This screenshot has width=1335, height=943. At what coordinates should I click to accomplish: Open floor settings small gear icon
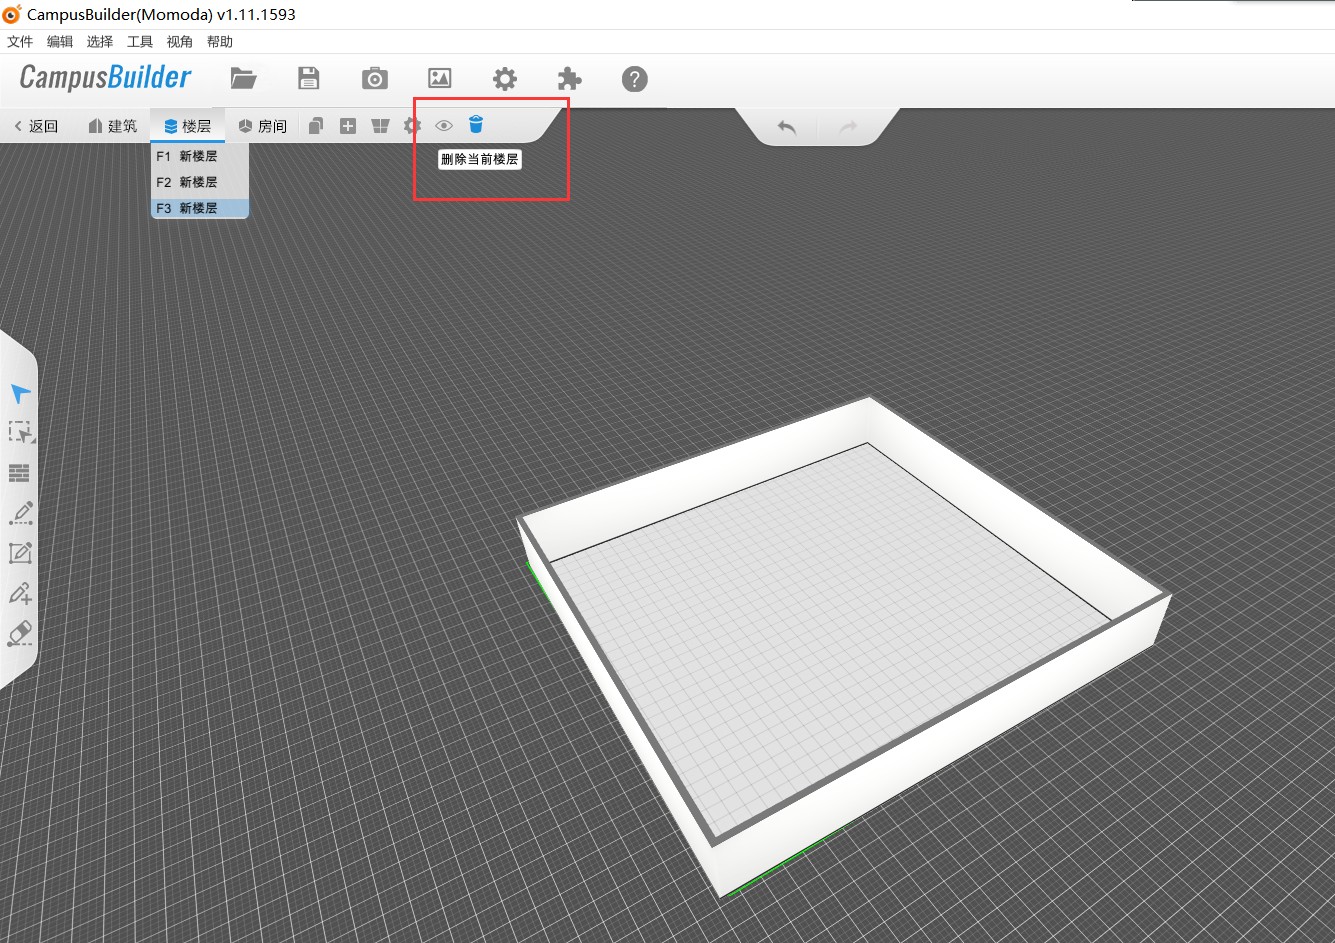coord(412,126)
